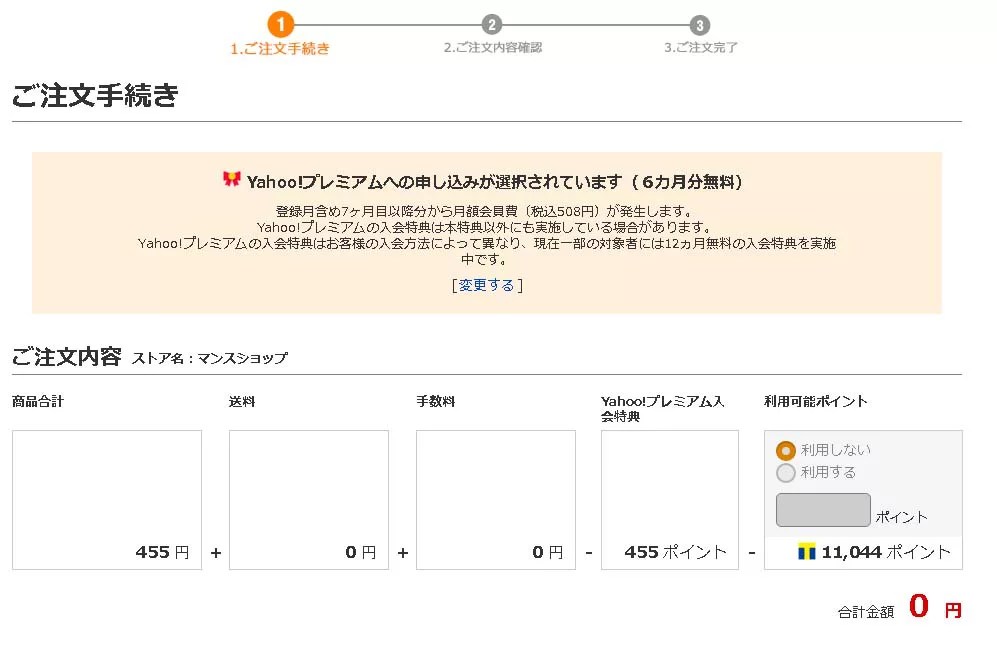Screen dimensions: 997x648
Task: Click the ポイント amount input field
Action: click(823, 510)
